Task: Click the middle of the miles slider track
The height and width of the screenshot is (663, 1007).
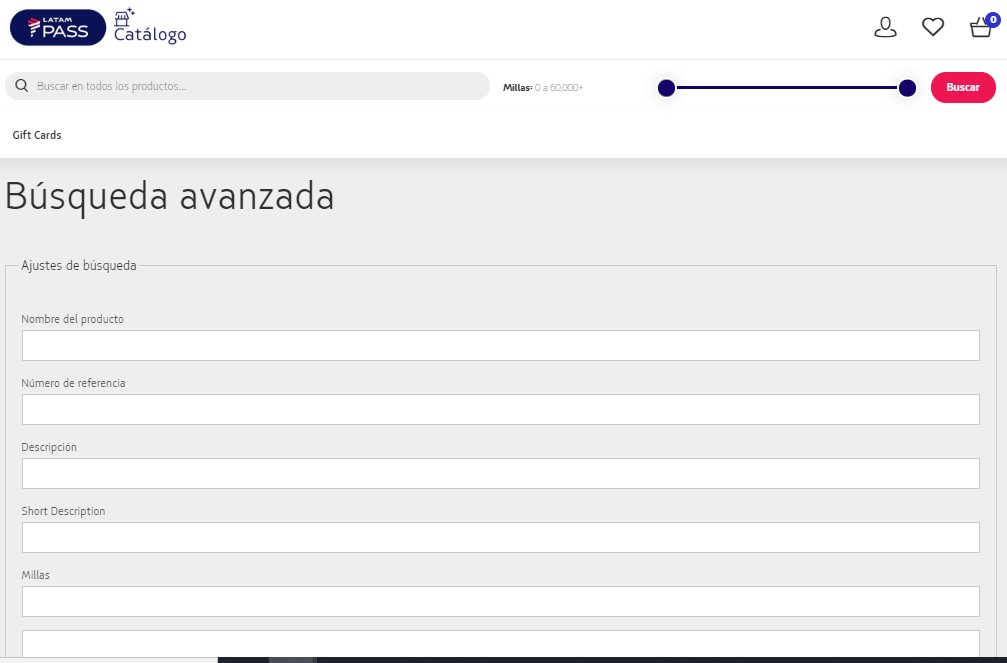Action: [787, 88]
